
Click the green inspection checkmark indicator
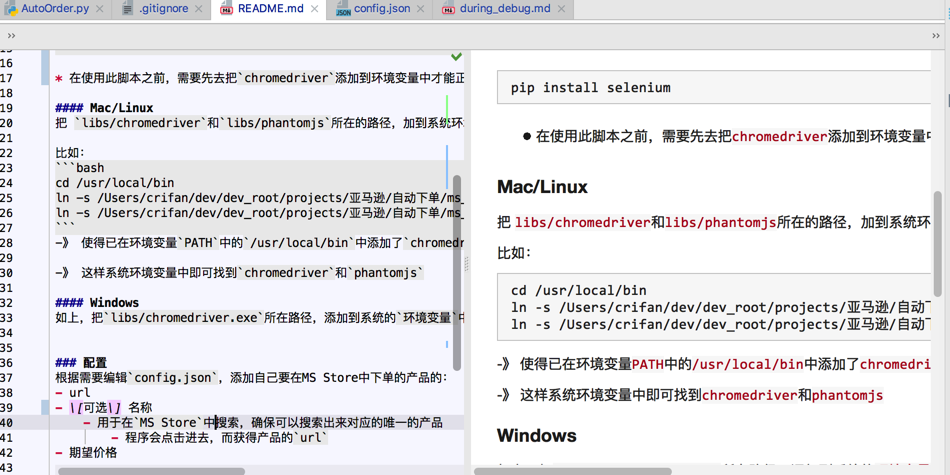(x=456, y=57)
